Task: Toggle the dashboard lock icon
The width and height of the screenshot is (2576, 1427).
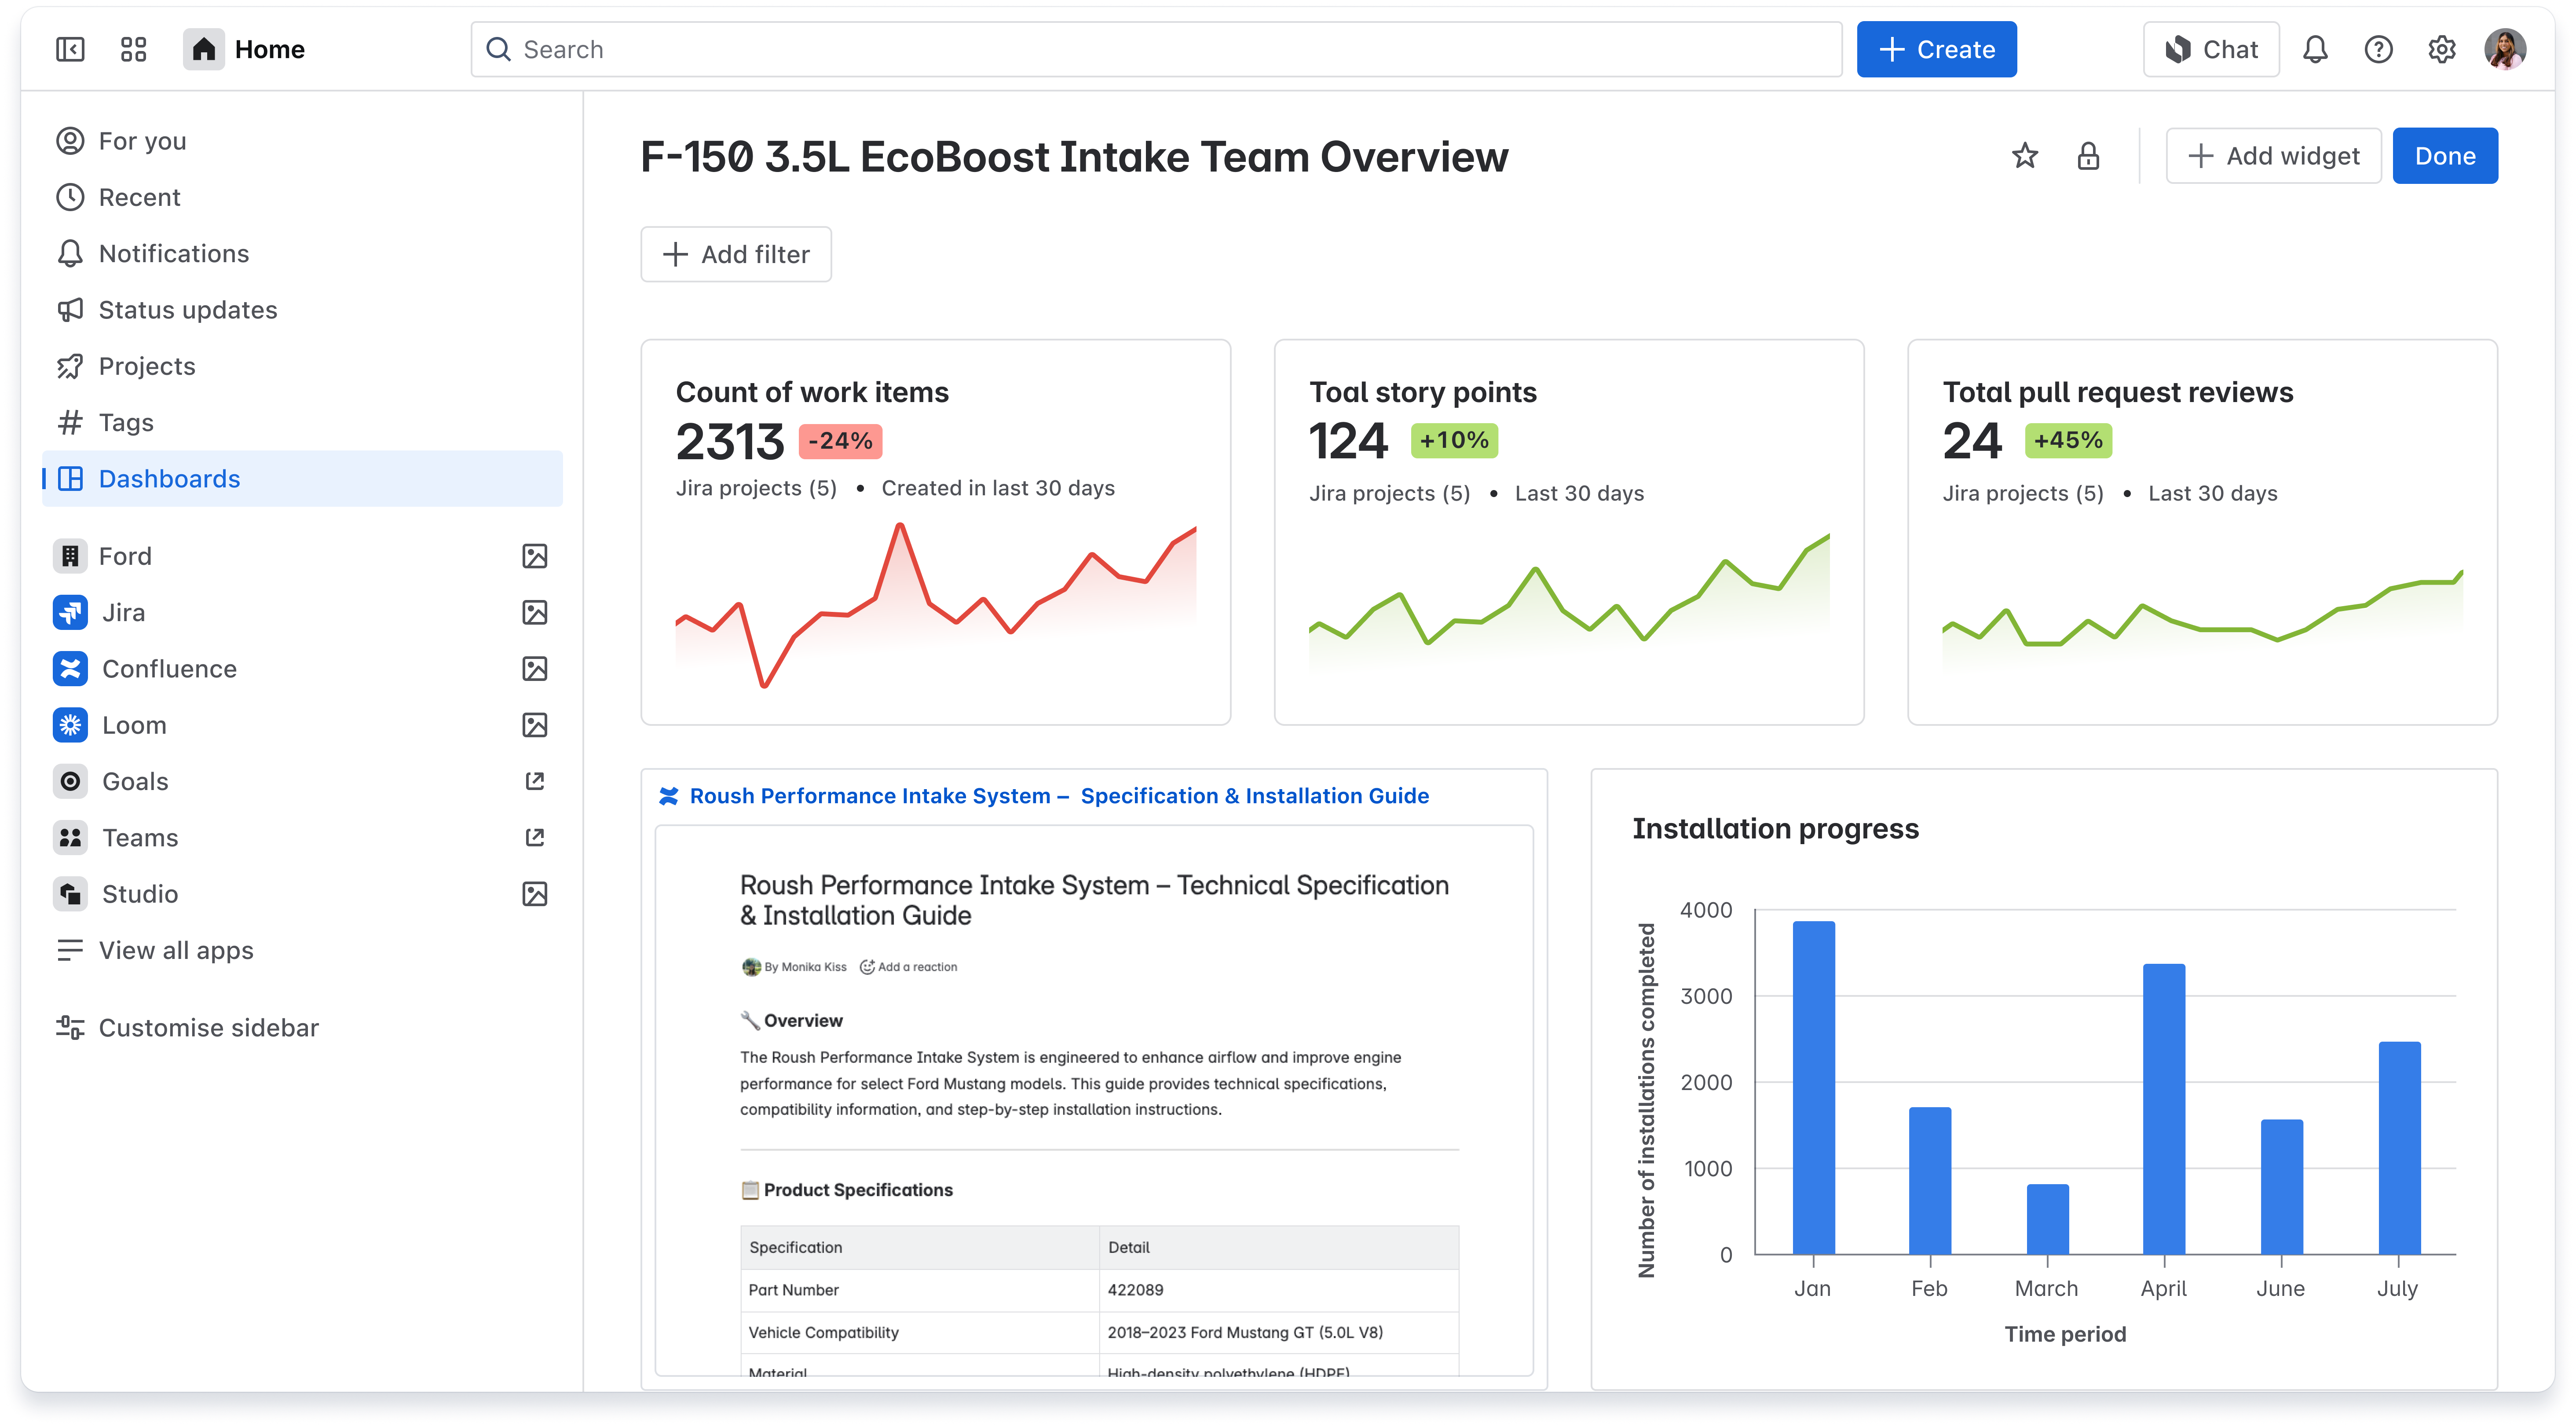Action: pyautogui.click(x=2089, y=155)
